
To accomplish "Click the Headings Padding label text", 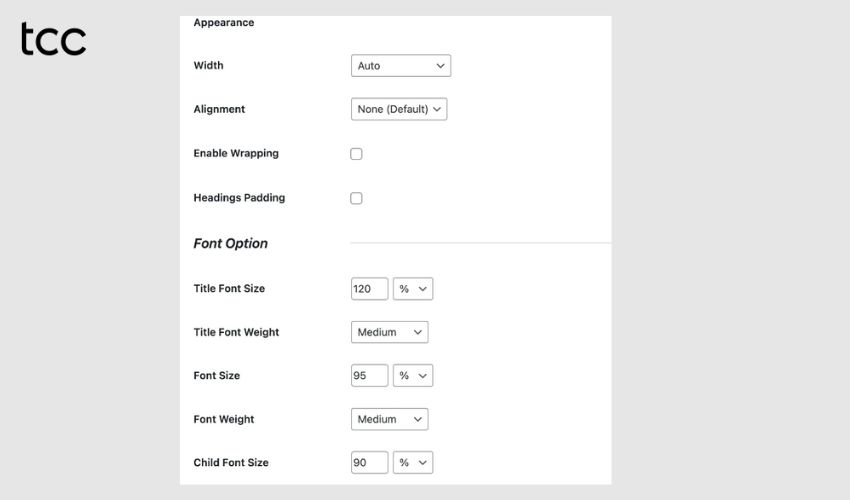I will [x=239, y=198].
